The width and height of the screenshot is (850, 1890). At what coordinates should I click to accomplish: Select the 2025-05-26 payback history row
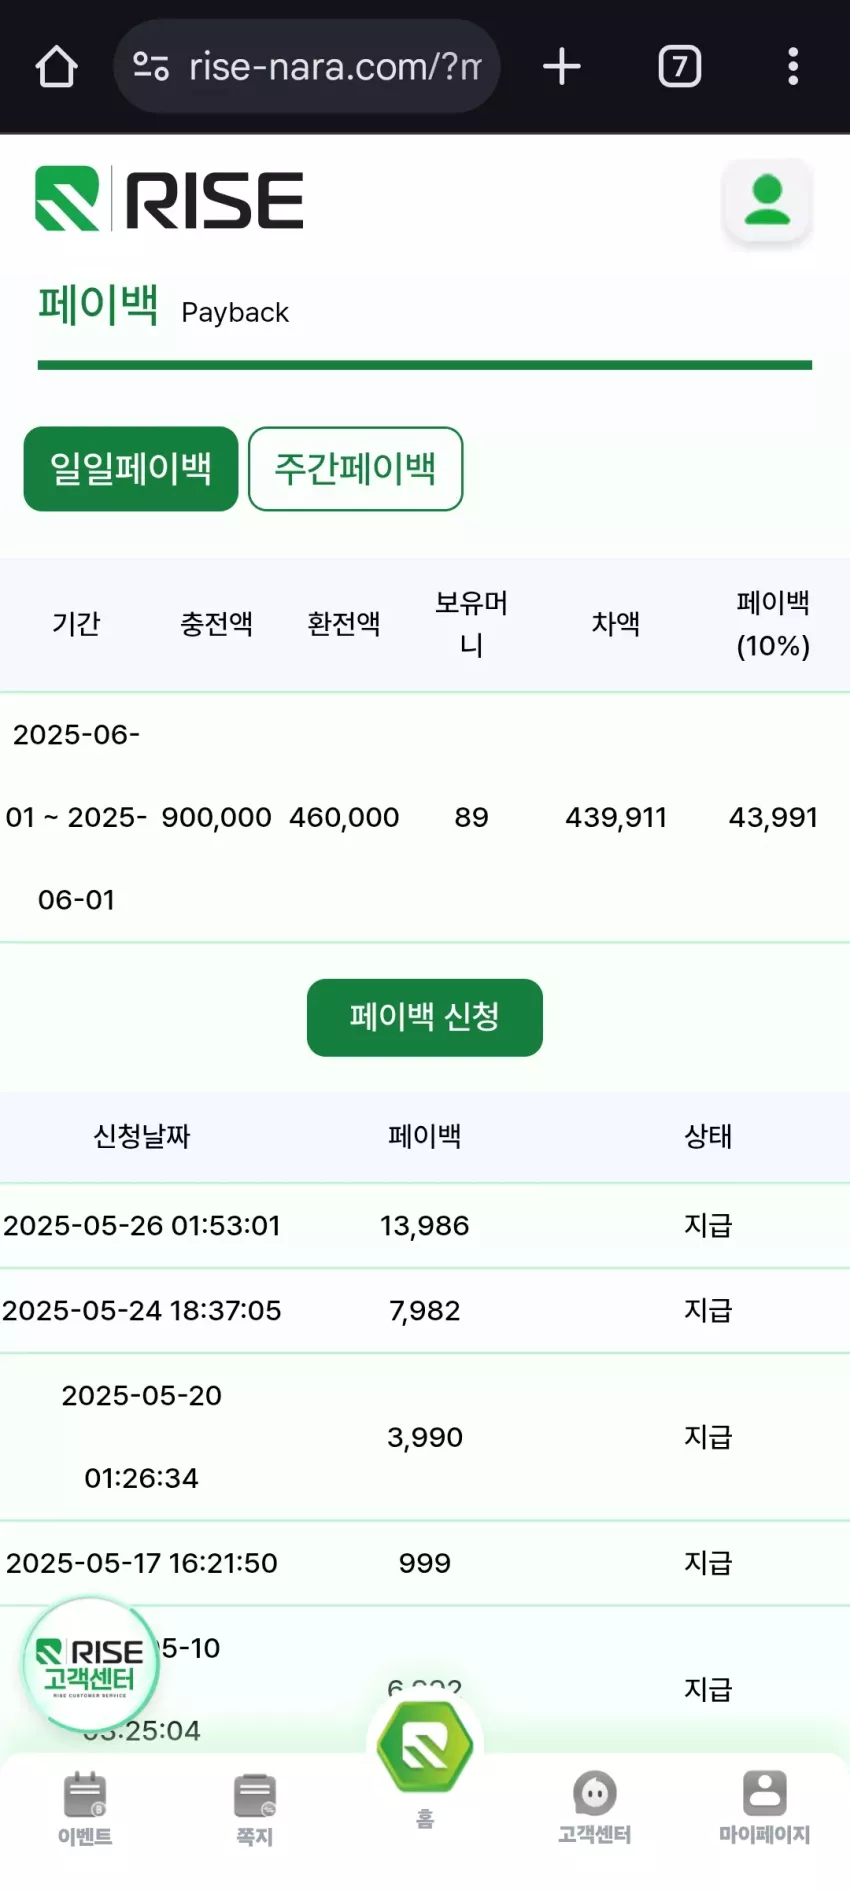[425, 1226]
